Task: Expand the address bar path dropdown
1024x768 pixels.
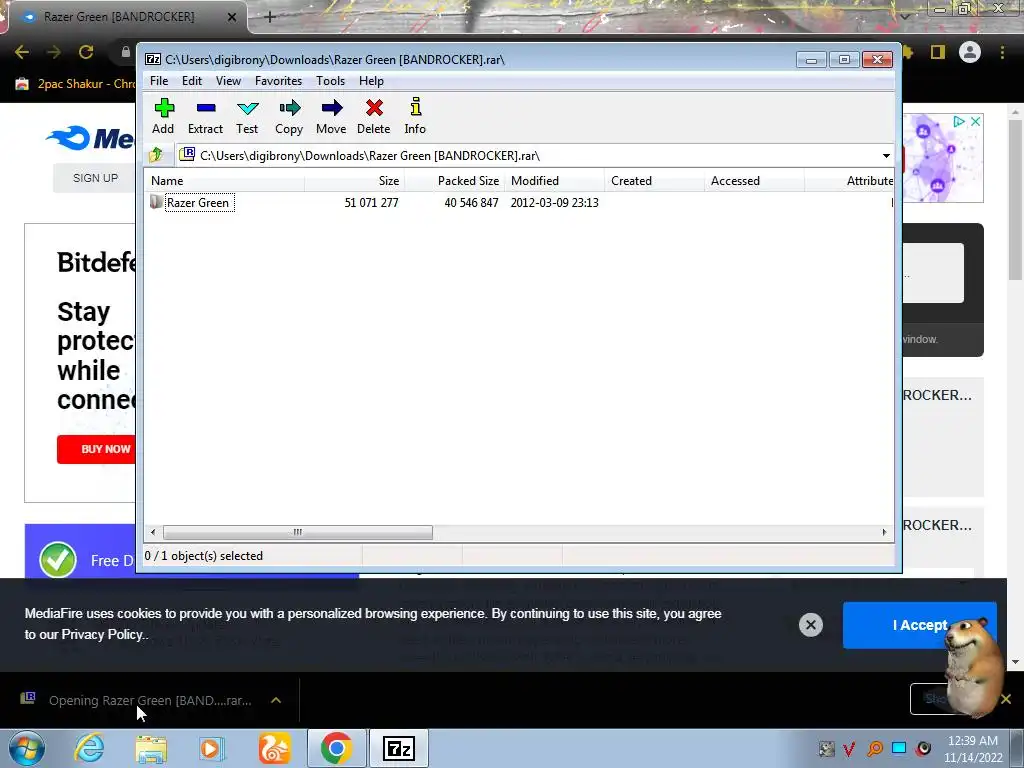Action: point(886,155)
